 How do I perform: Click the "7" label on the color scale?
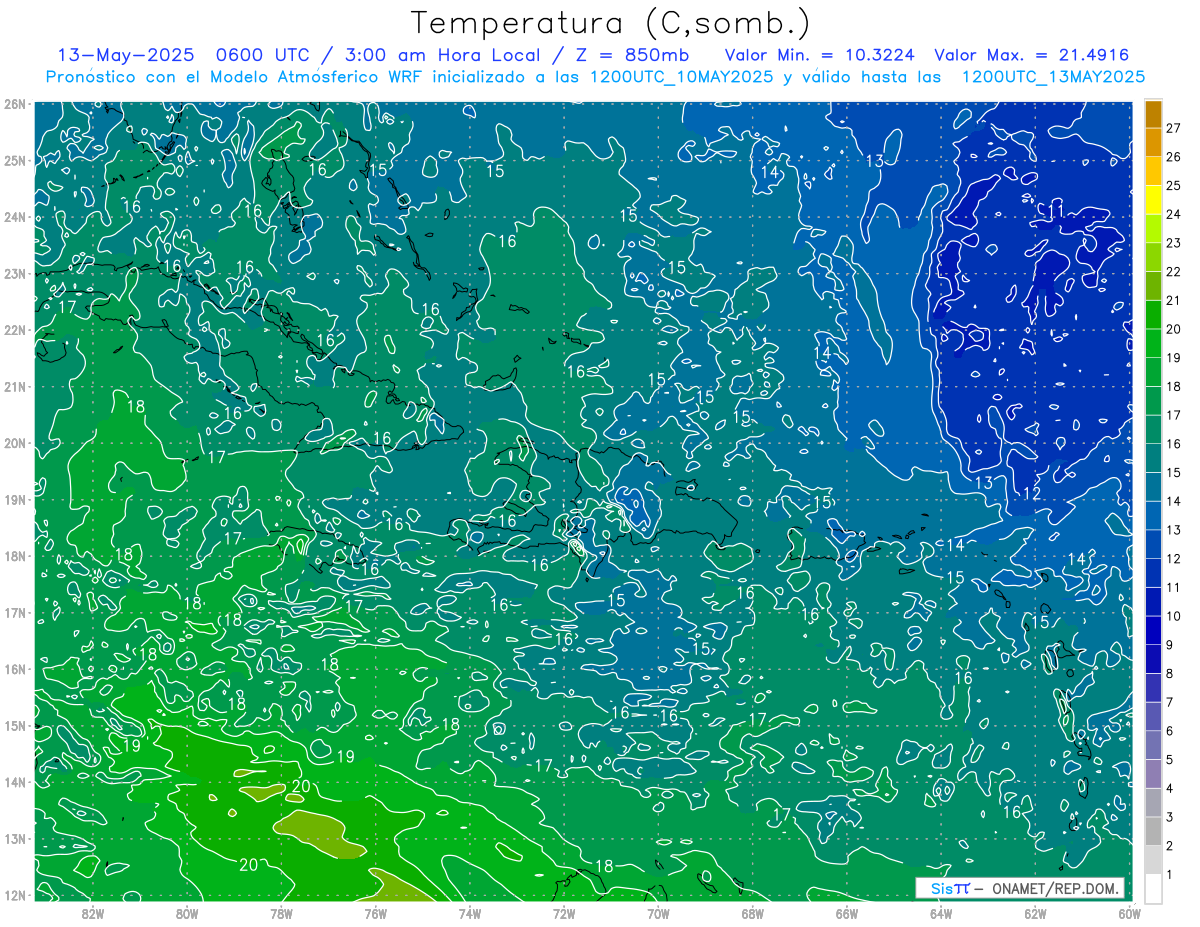[x=1170, y=702]
